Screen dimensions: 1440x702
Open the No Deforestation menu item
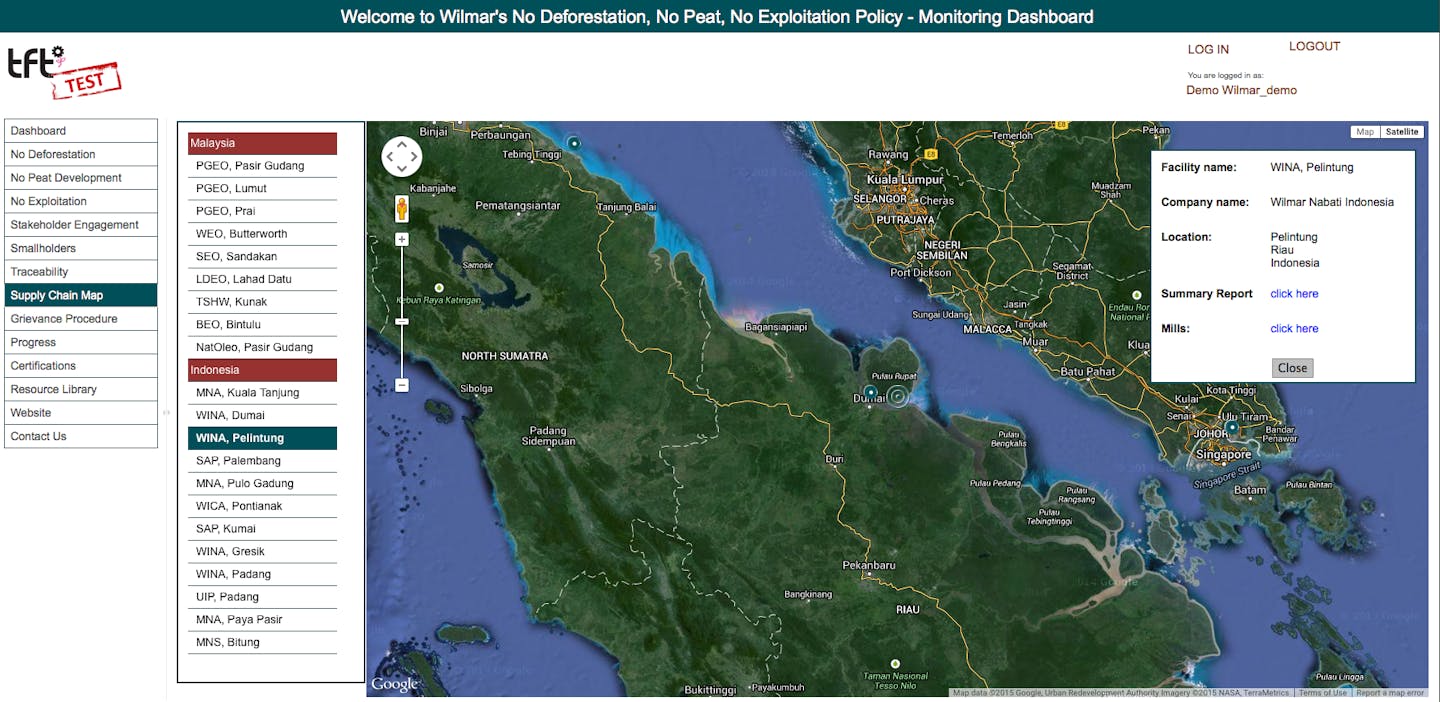click(x=81, y=154)
